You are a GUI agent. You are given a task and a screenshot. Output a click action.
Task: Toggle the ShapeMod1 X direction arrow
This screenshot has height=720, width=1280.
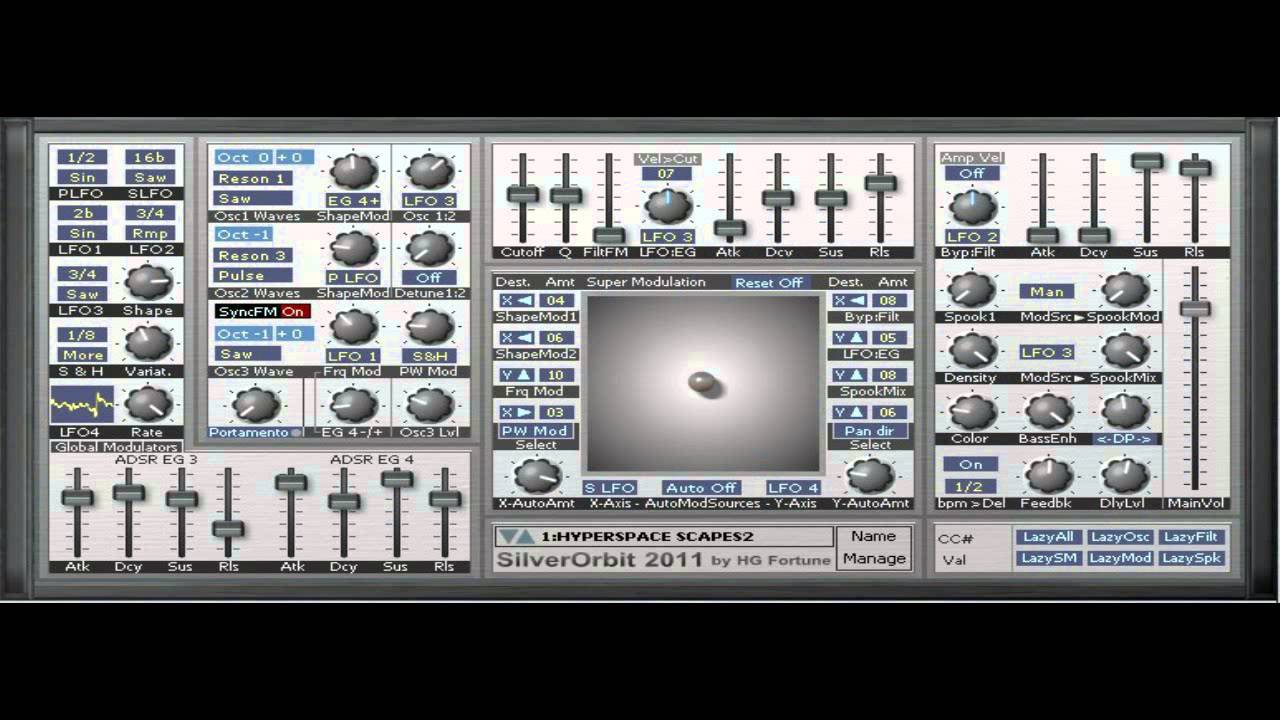[519, 300]
